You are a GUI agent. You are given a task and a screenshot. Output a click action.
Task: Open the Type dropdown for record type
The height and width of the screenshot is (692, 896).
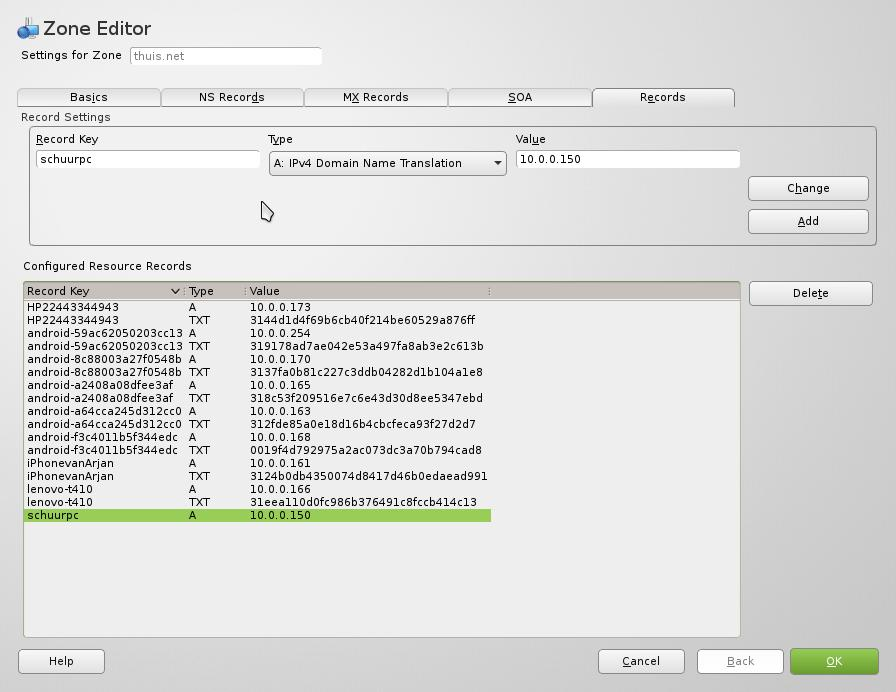point(387,163)
